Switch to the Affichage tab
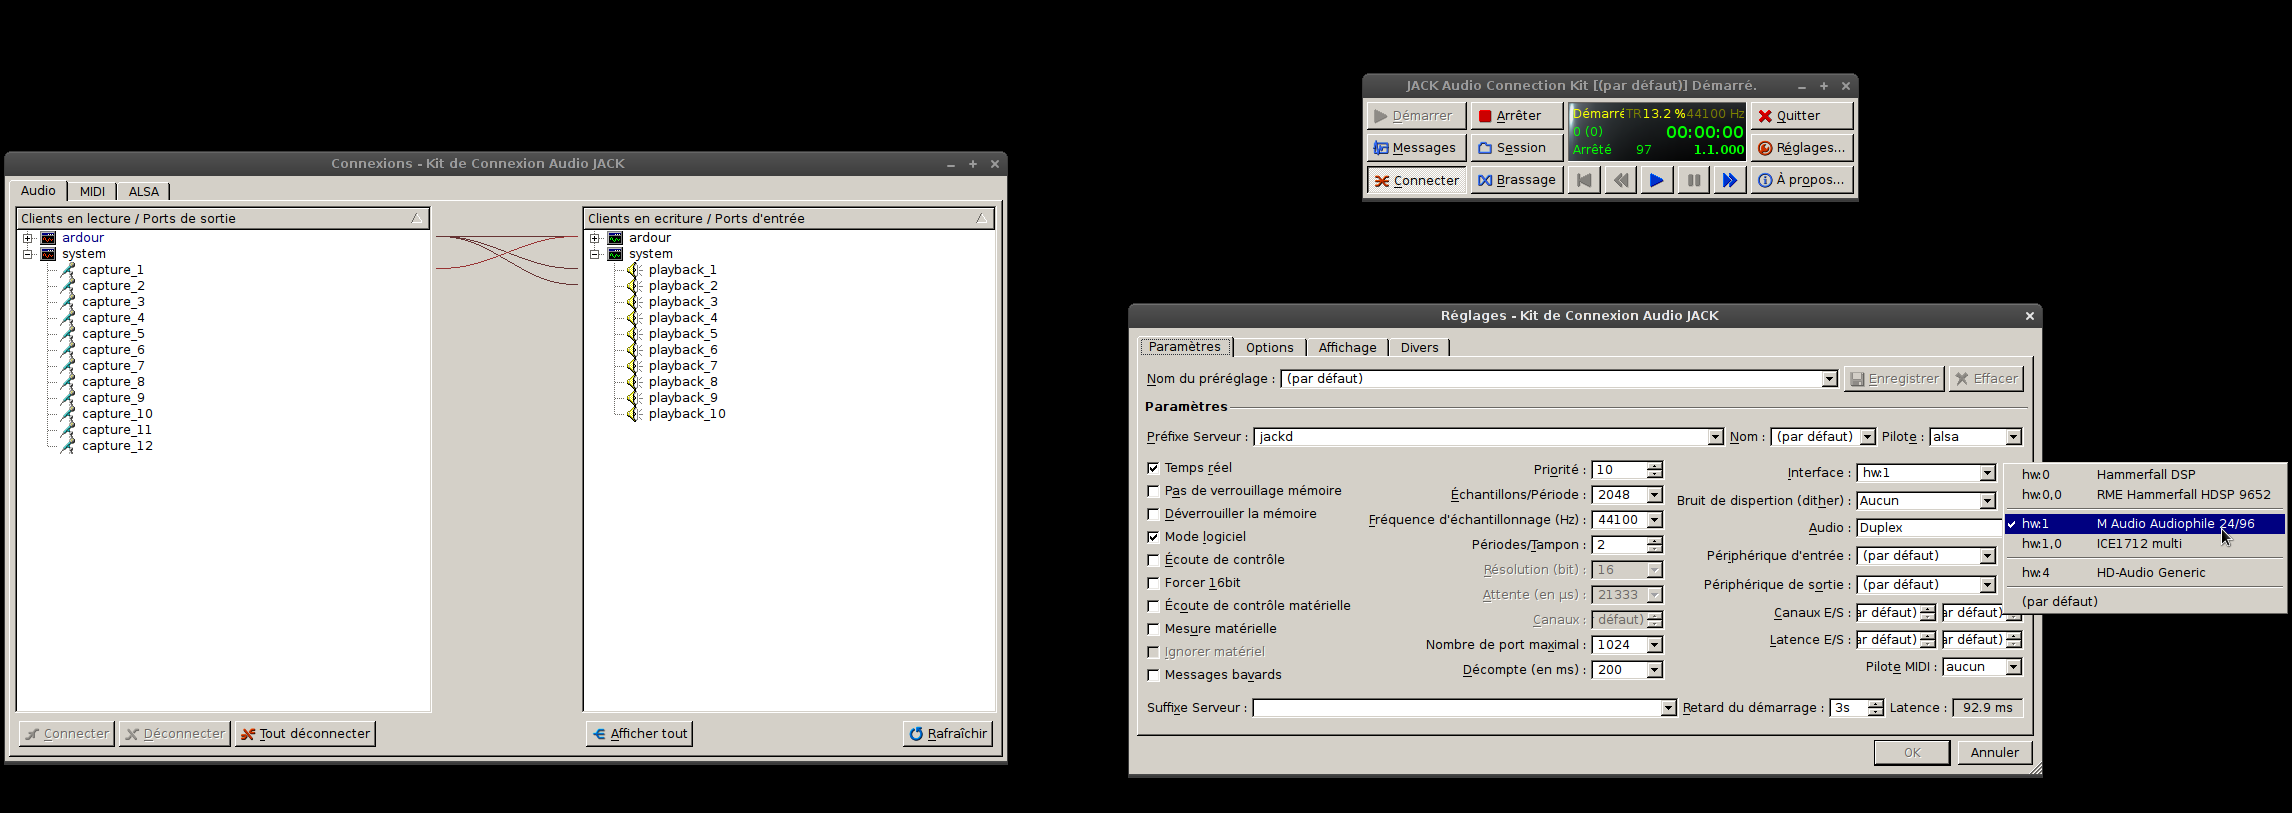Screen dimensions: 2292x813 point(1347,348)
